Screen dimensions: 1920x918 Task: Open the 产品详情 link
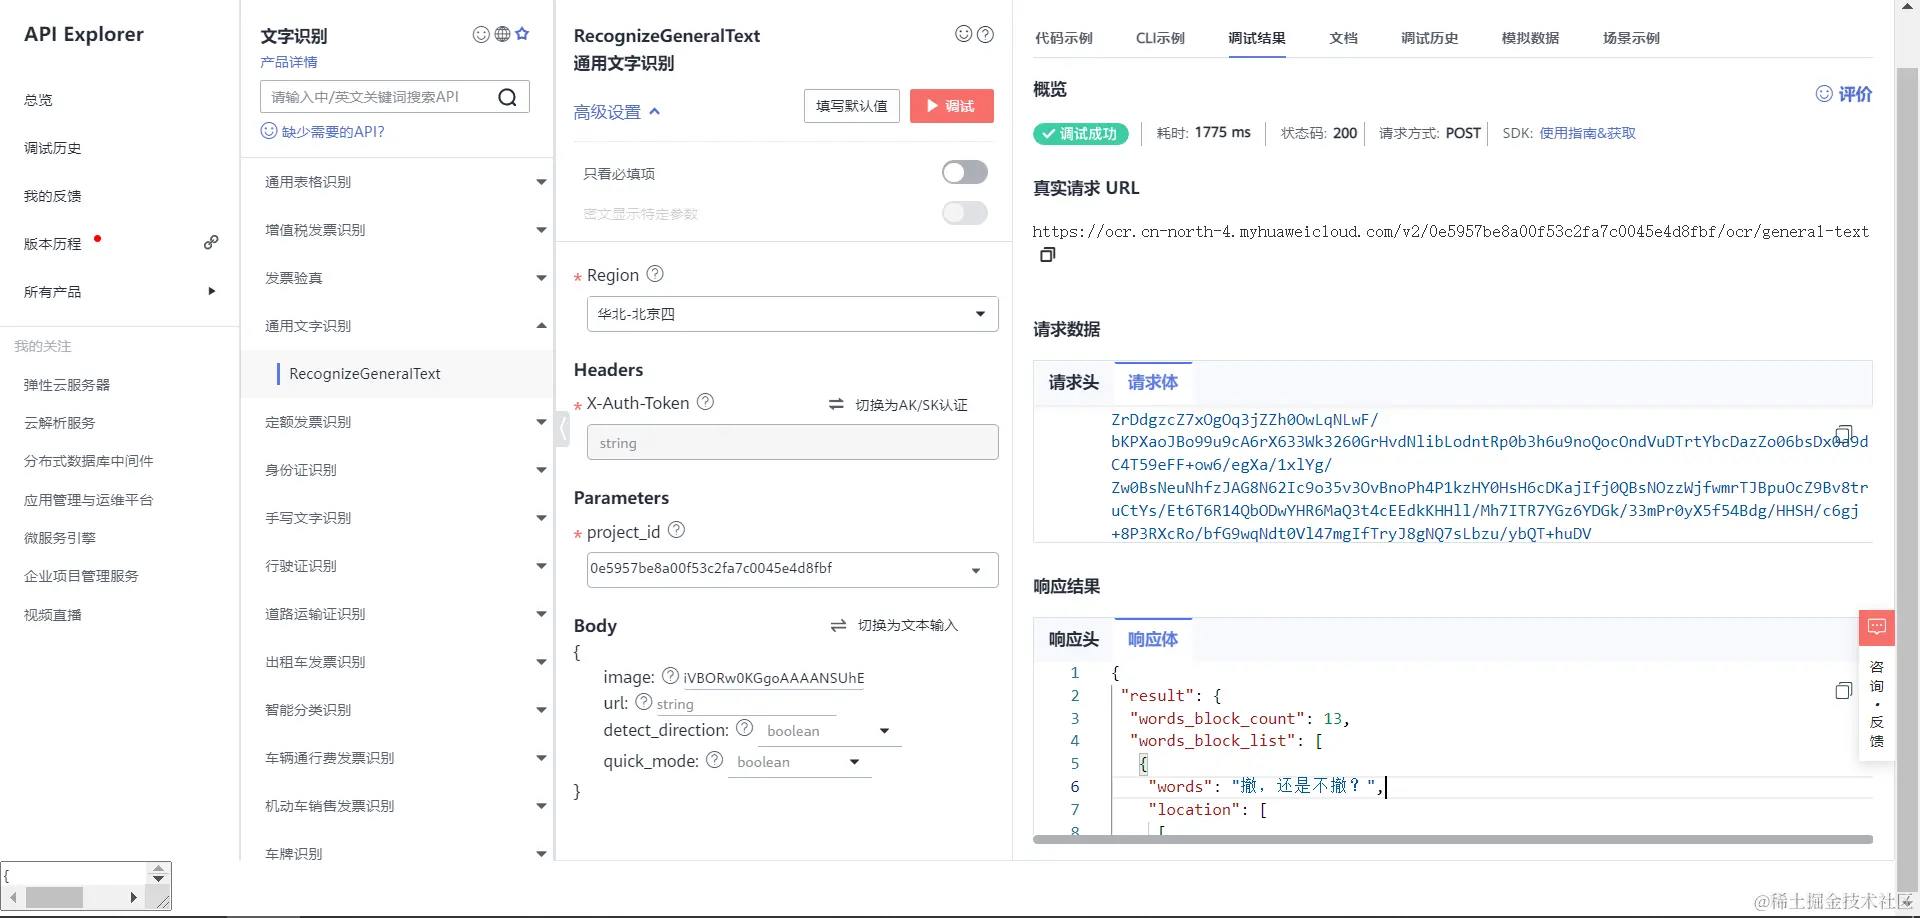pyautogui.click(x=289, y=62)
